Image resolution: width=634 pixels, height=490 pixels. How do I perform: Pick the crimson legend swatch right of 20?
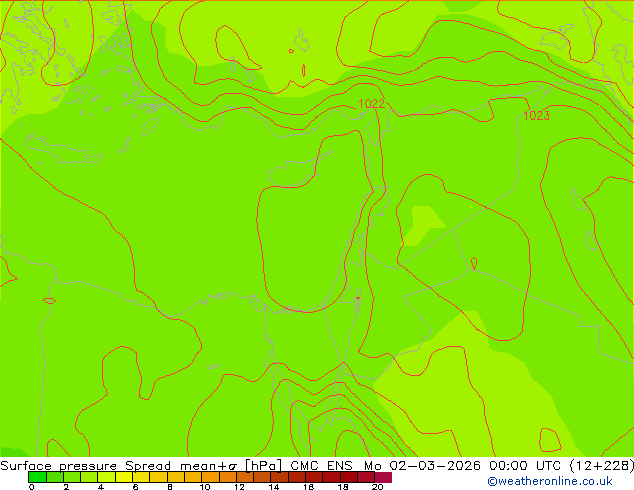(383, 477)
